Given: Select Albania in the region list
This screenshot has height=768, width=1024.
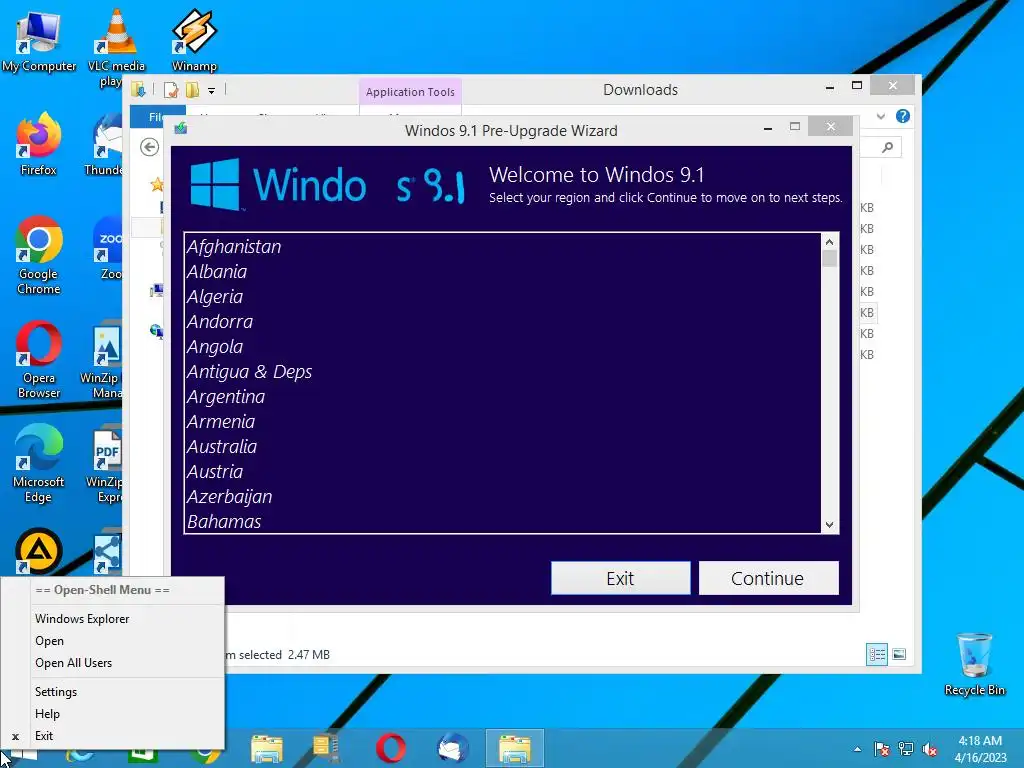Looking at the screenshot, I should [503, 272].
